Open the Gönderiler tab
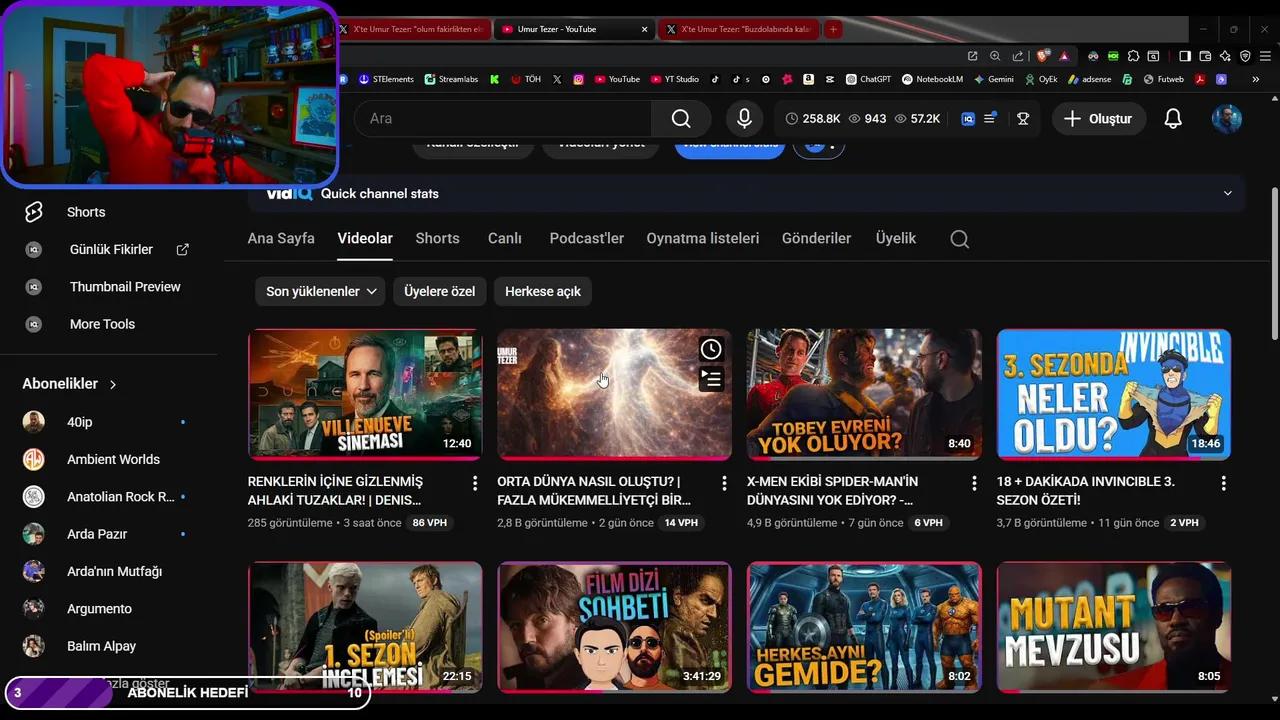 (816, 238)
